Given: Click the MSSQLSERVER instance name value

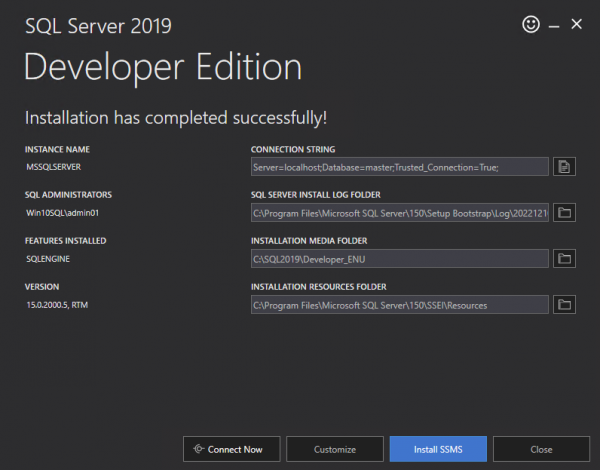Looking at the screenshot, I should tap(54, 167).
